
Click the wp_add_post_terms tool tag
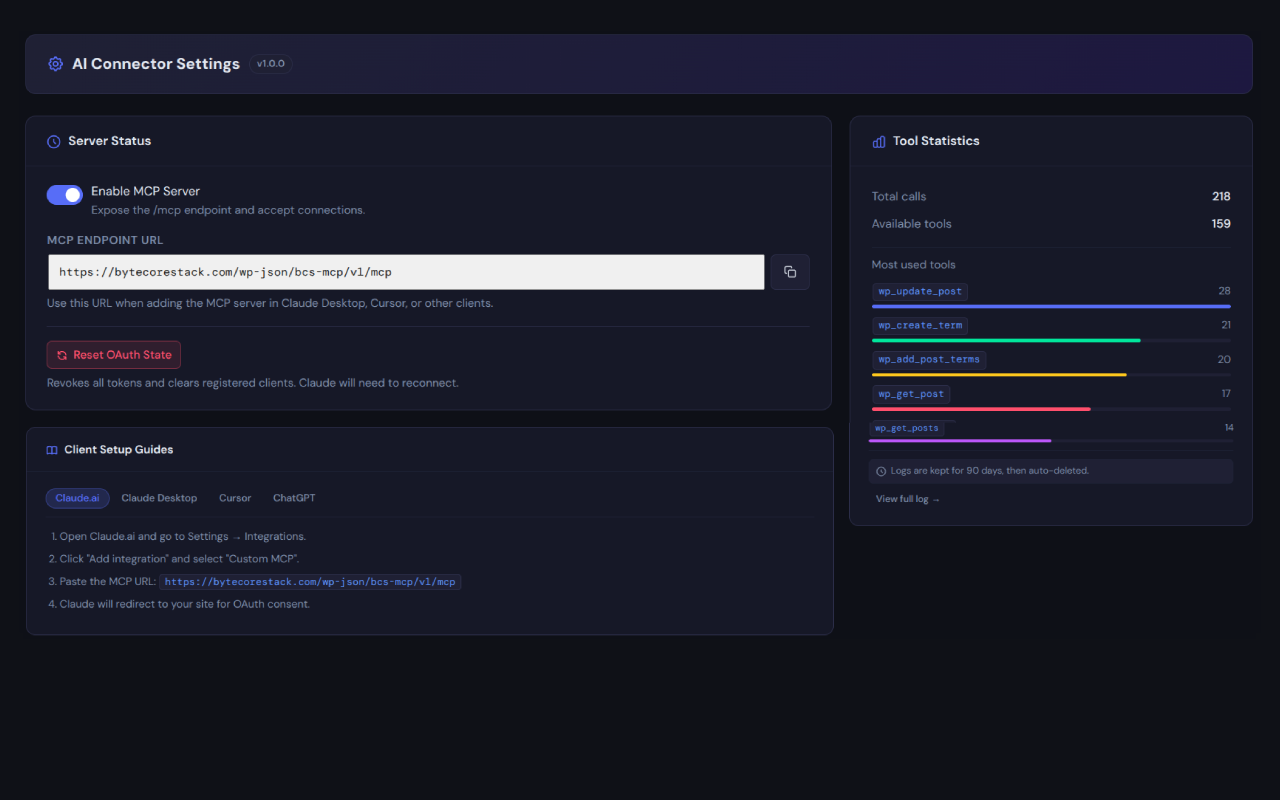pos(929,360)
